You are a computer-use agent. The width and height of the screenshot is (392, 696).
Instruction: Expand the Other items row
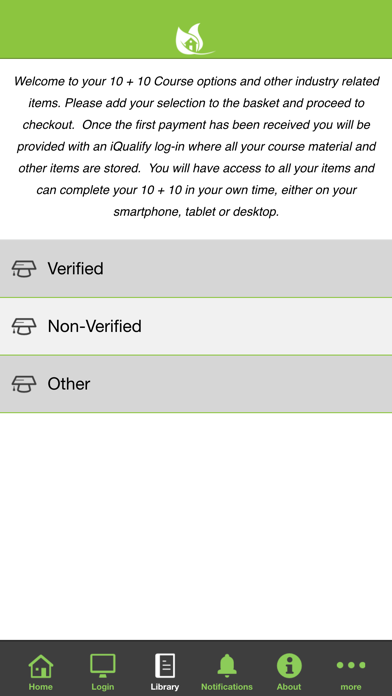click(x=196, y=384)
